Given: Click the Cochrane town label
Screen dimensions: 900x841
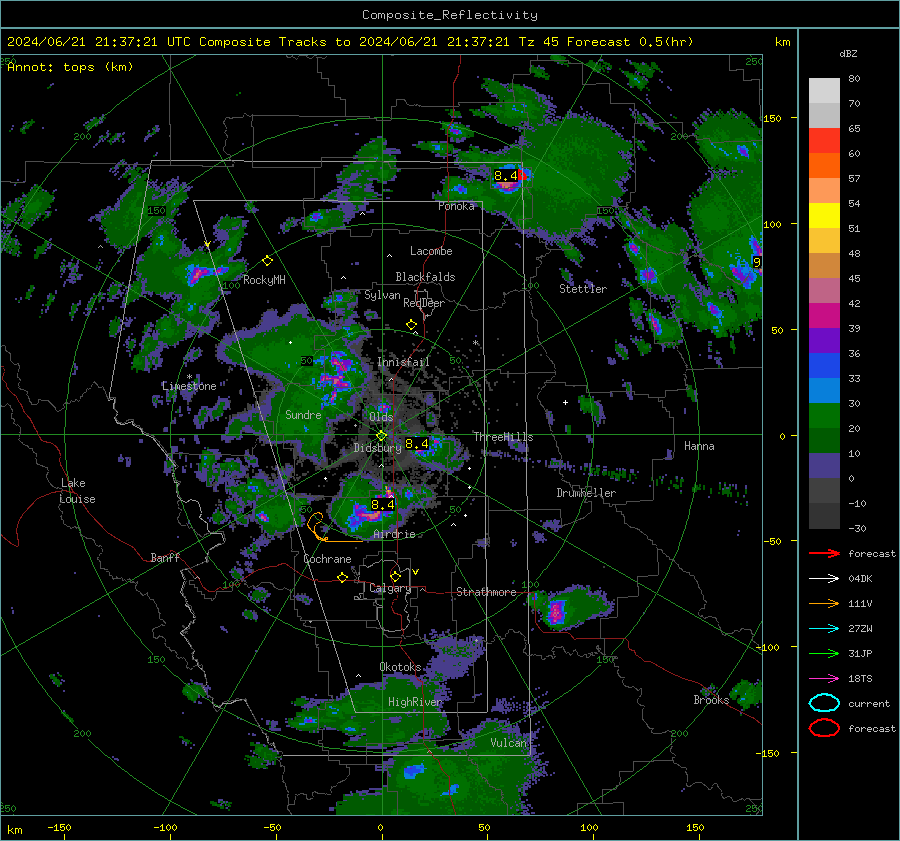Looking at the screenshot, I should pos(327,559).
